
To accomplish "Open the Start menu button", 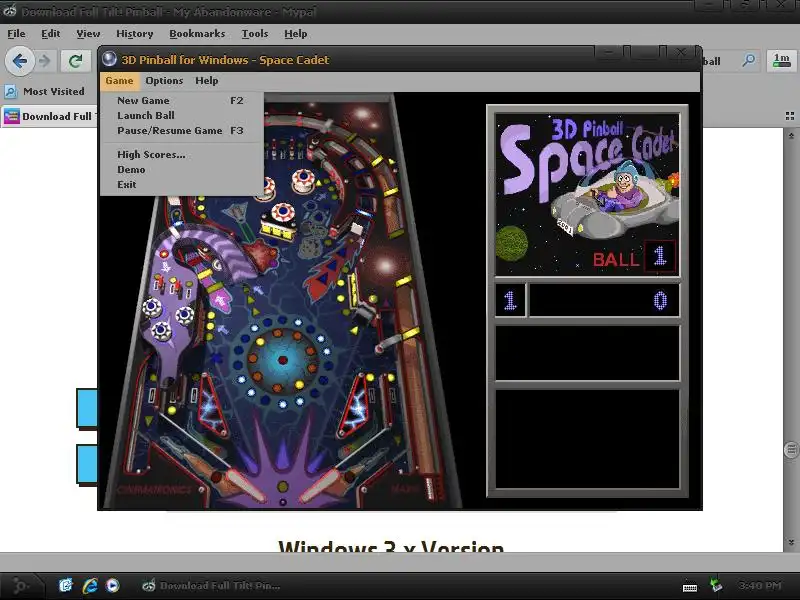I will (x=20, y=585).
